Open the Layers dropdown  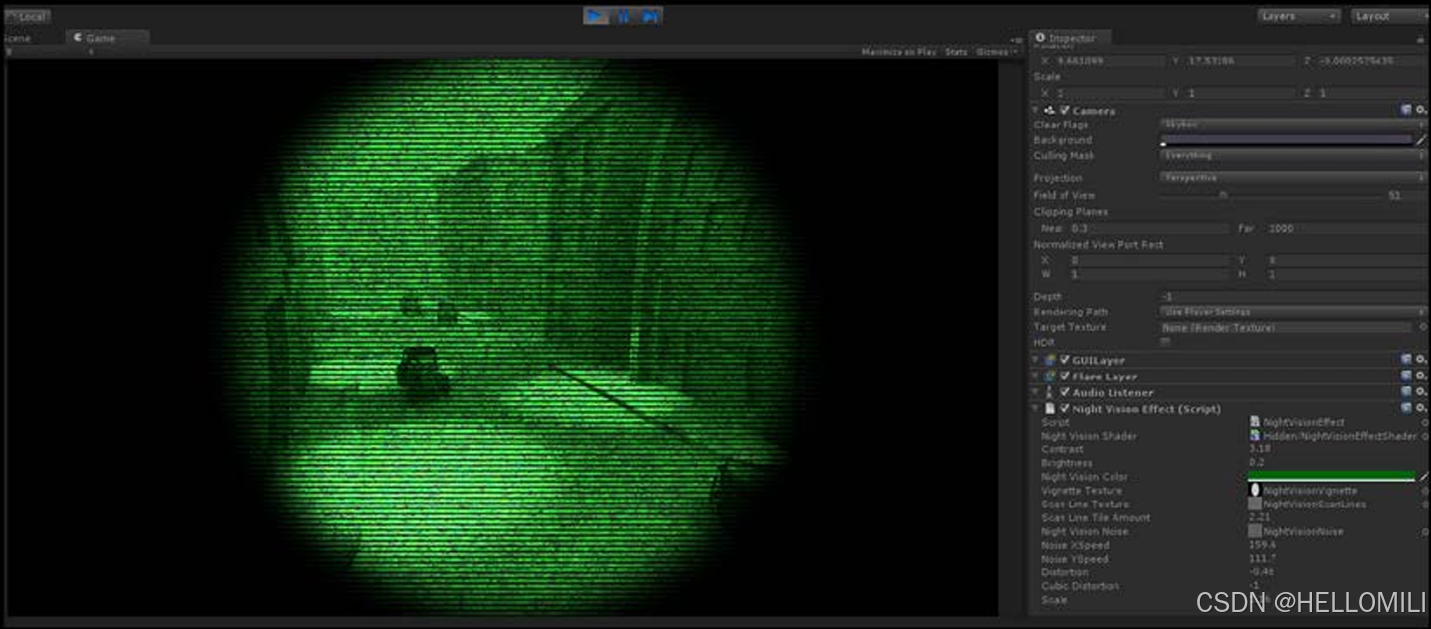[1298, 16]
